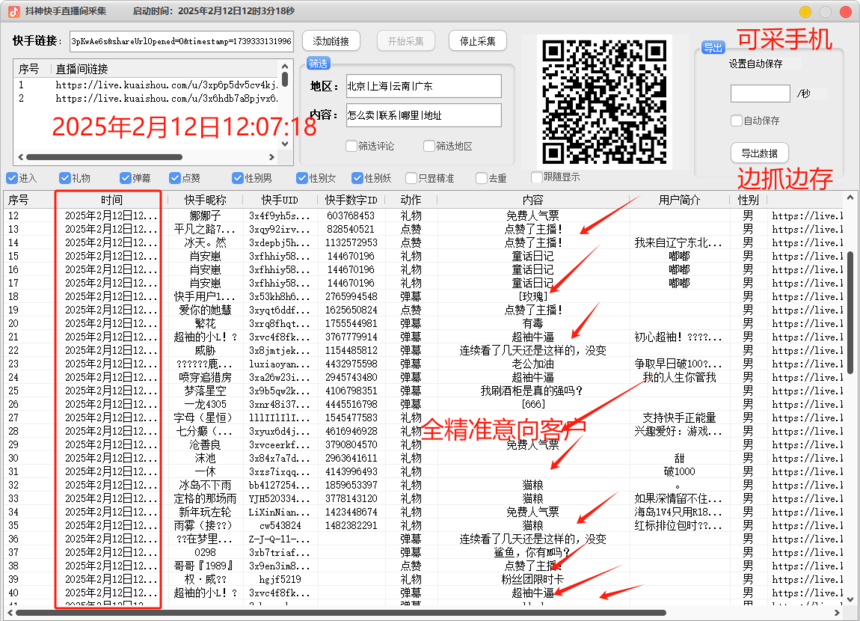
Task: Click the 内容 filter input field
Action: pos(423,115)
